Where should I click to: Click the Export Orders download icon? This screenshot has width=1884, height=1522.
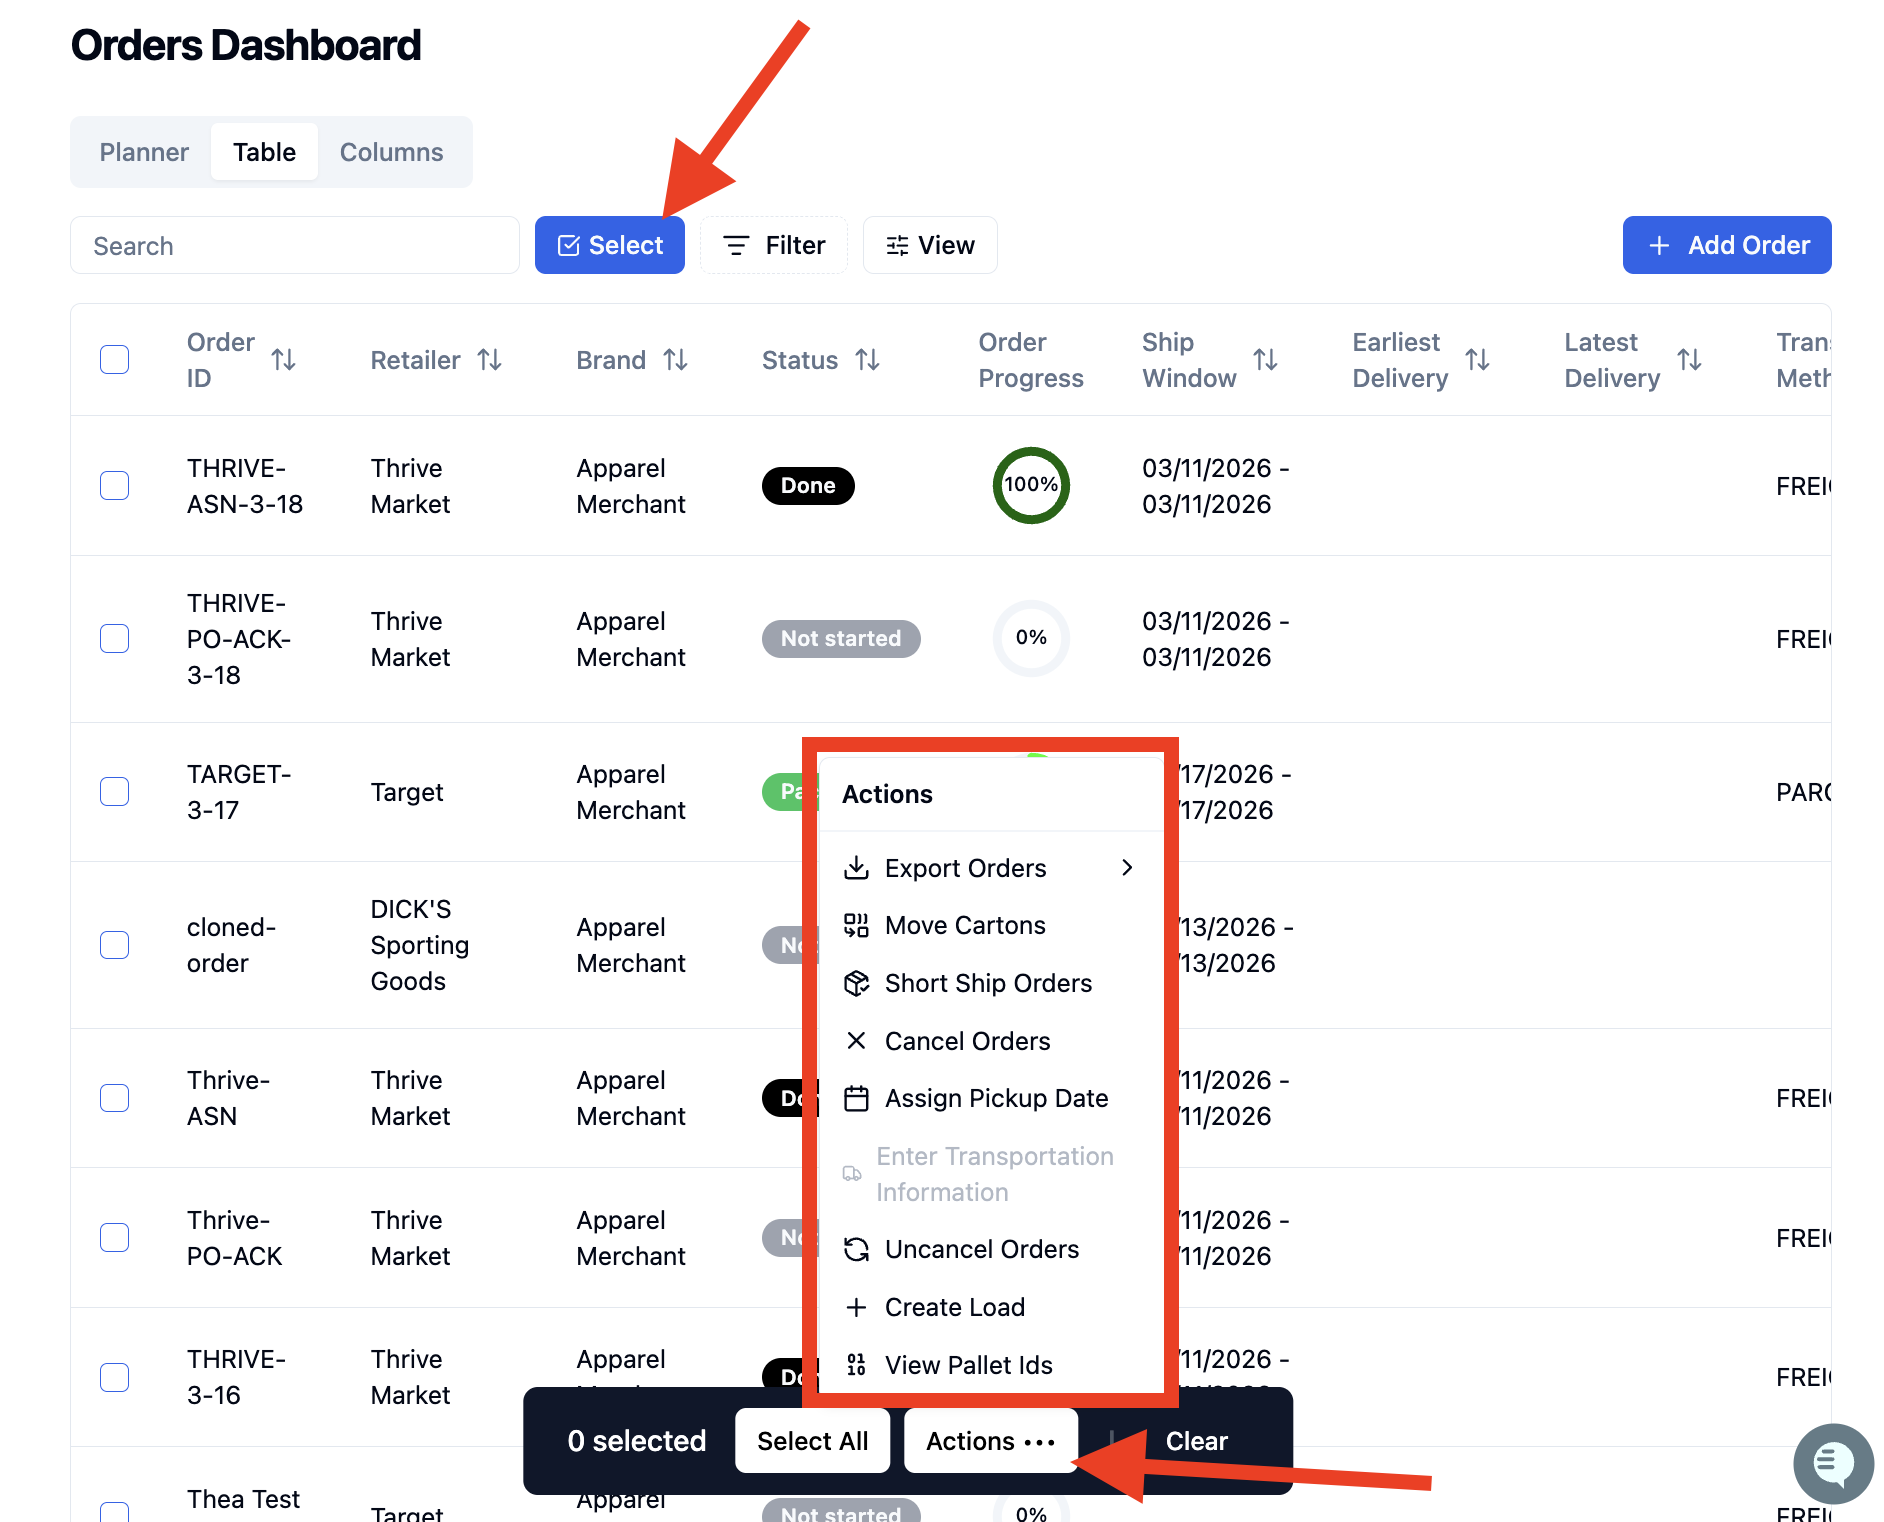pos(856,867)
